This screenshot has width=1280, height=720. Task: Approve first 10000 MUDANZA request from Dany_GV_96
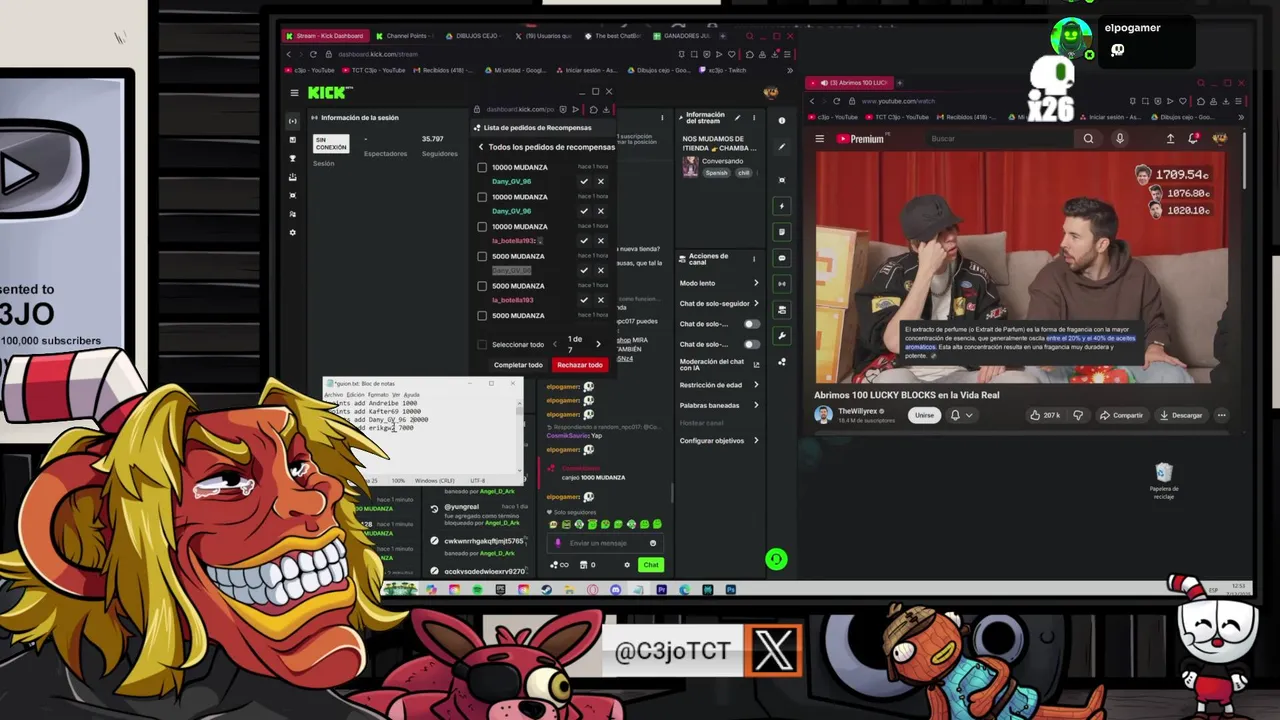(584, 181)
